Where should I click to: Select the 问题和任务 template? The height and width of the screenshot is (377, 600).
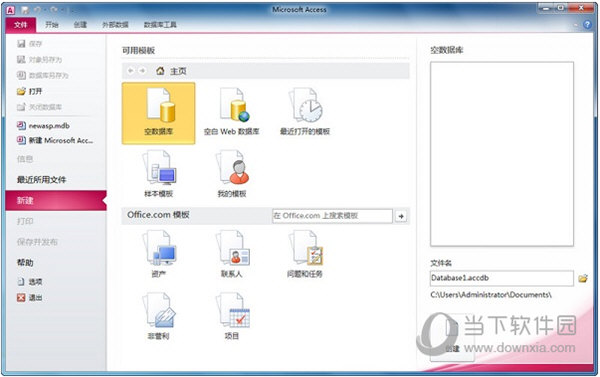305,254
